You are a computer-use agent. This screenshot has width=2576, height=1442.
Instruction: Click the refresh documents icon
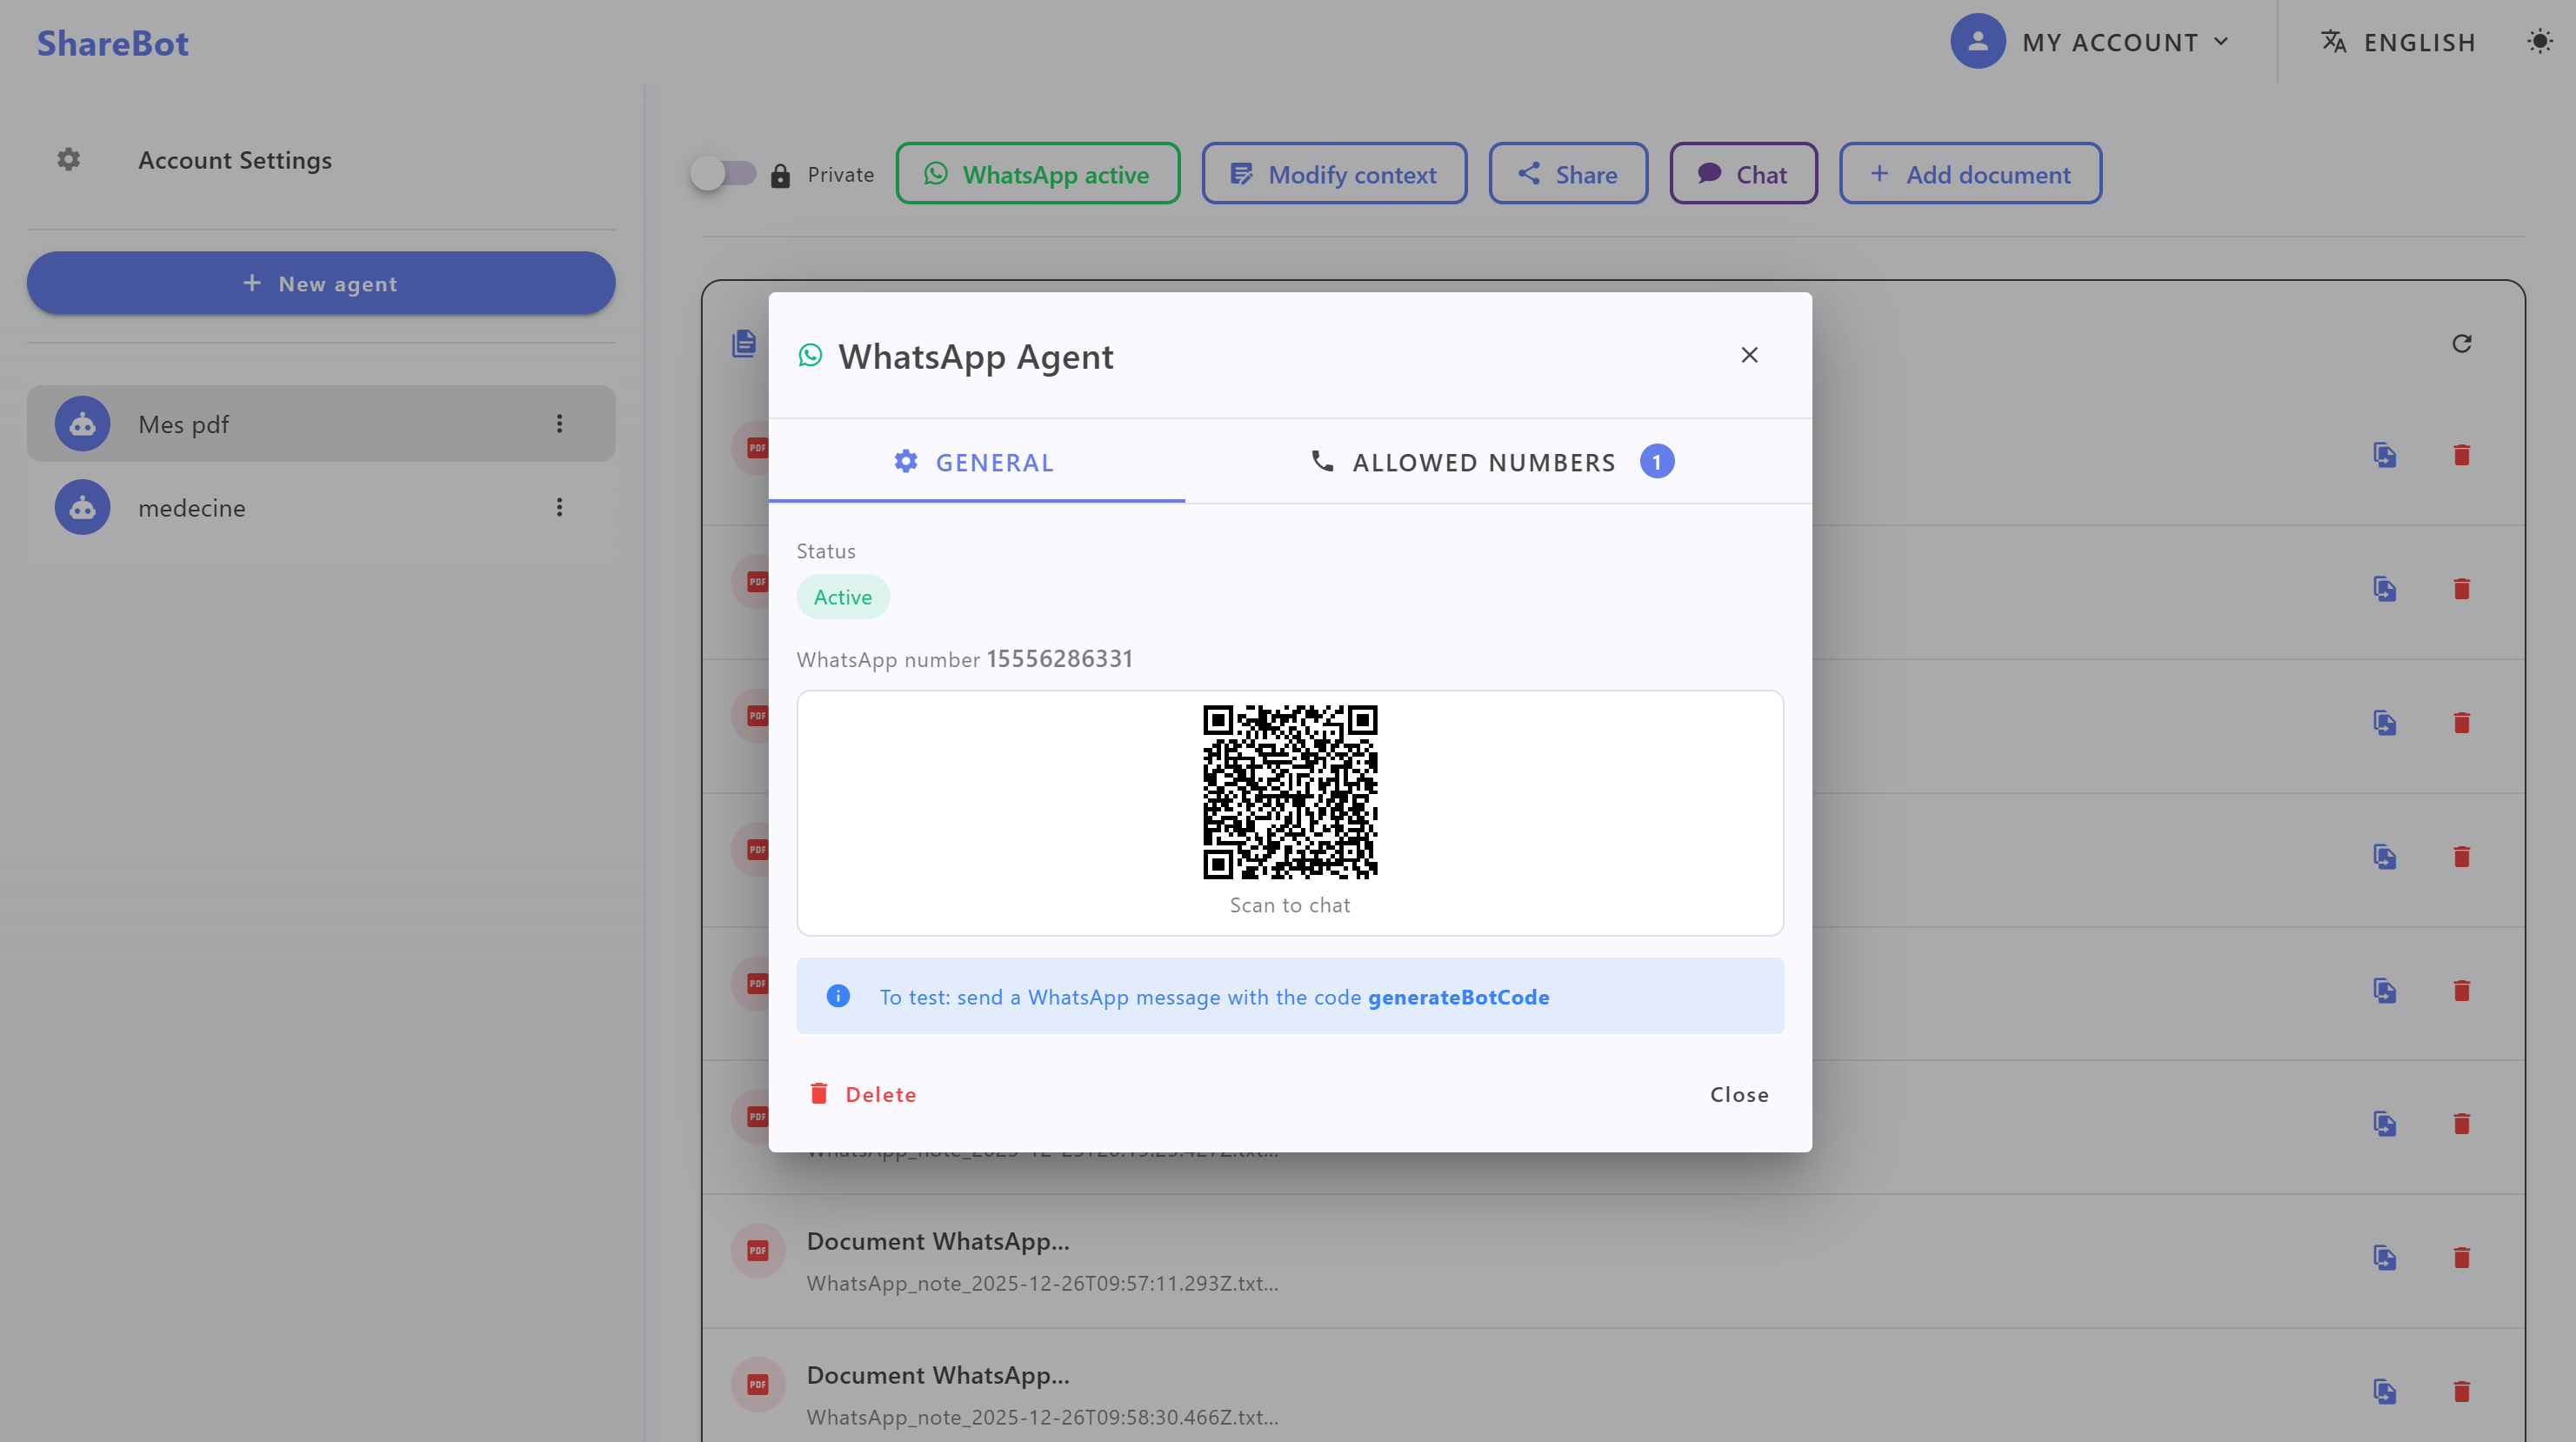click(2461, 344)
